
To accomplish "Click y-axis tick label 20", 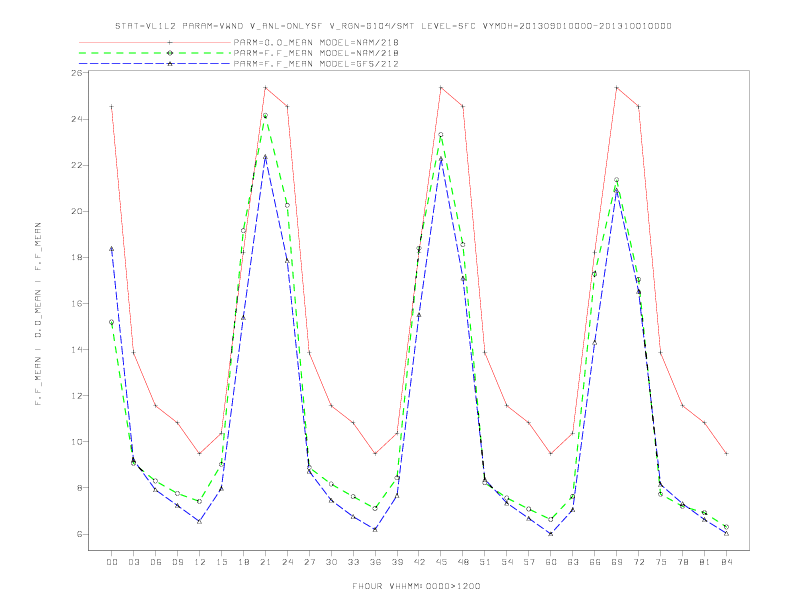I will pos(77,211).
